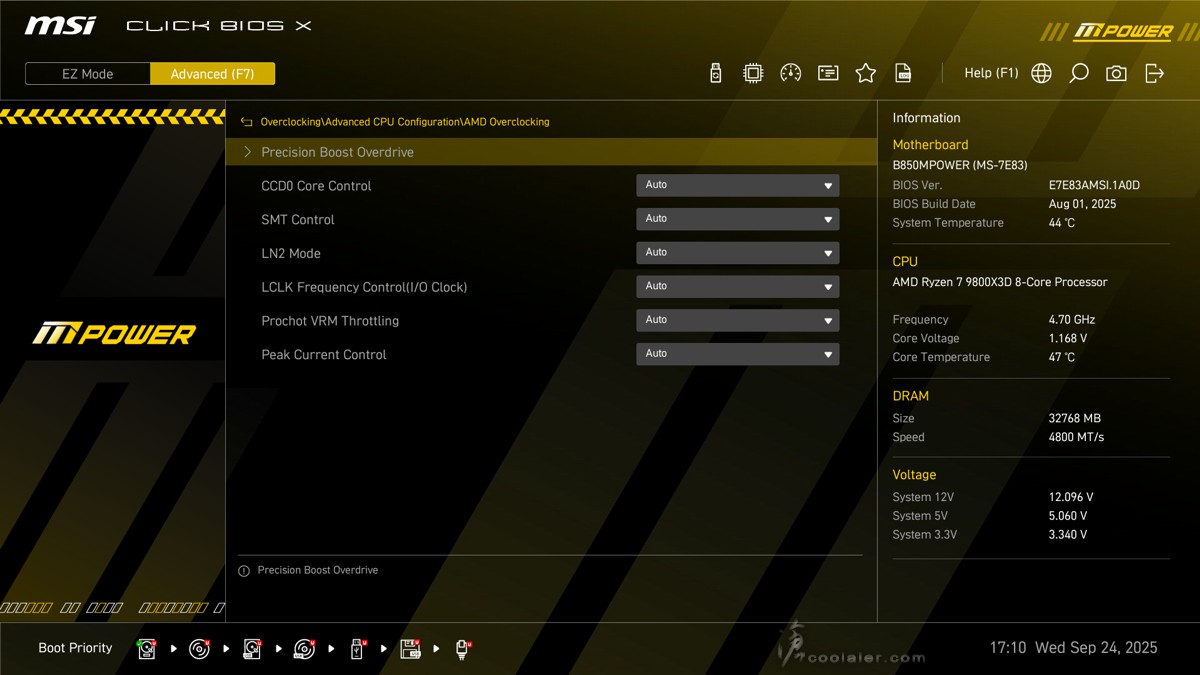Take a screenshot with the camera icon

(x=1116, y=73)
